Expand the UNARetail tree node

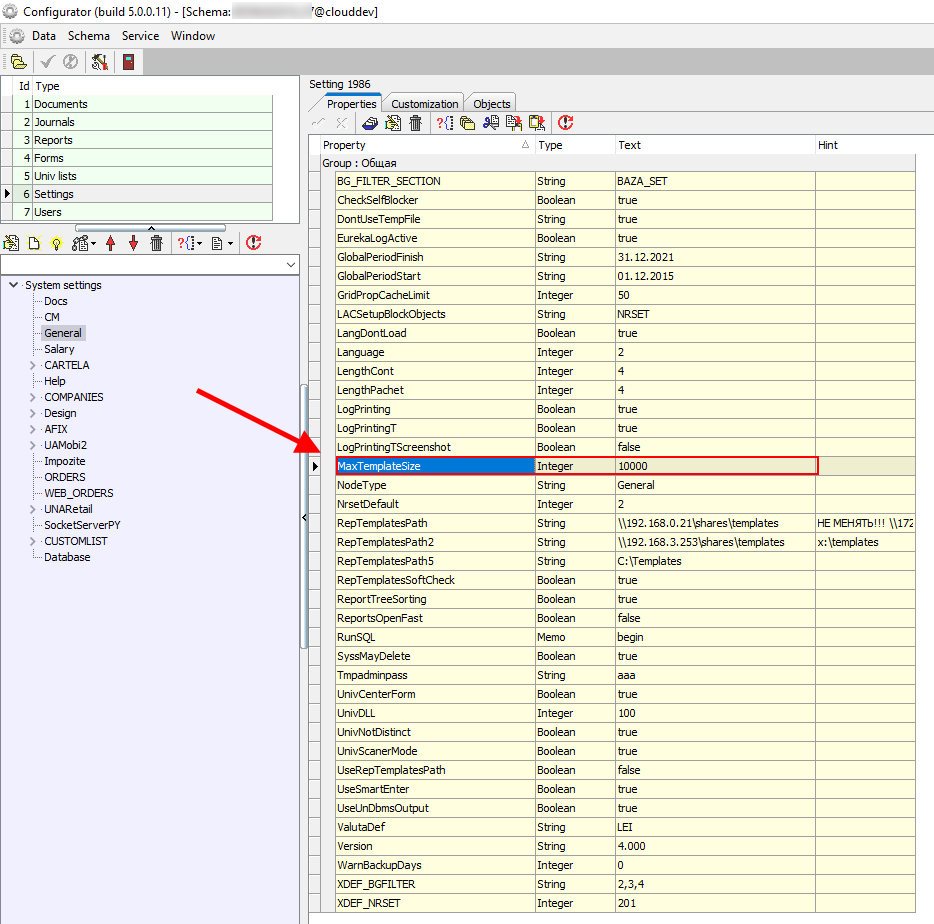pyautogui.click(x=33, y=509)
